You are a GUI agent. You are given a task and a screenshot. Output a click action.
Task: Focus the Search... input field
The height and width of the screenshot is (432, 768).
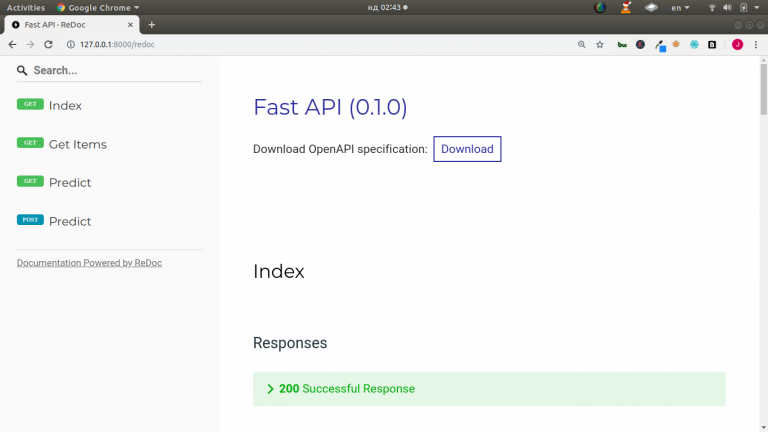118,71
